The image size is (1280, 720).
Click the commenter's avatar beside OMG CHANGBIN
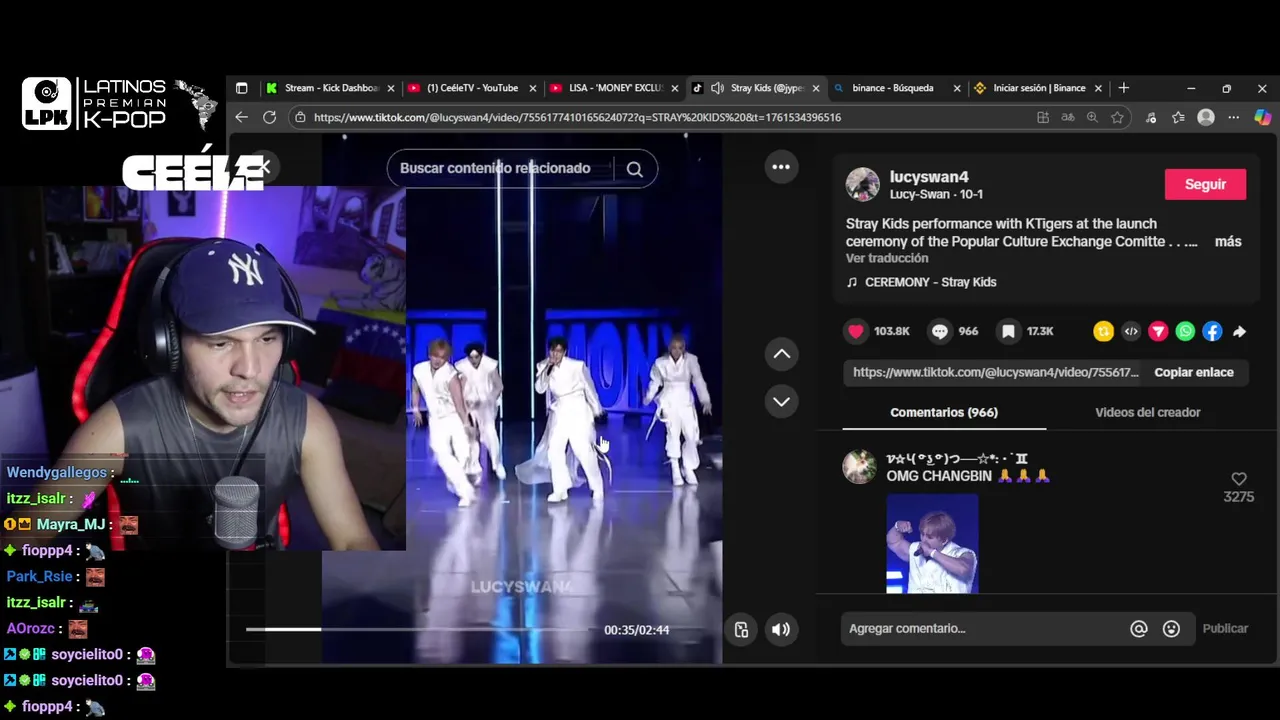click(x=859, y=466)
